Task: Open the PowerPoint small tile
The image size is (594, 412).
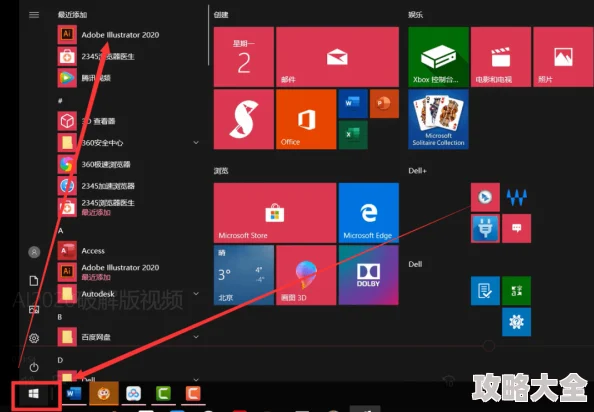Action: pos(384,103)
